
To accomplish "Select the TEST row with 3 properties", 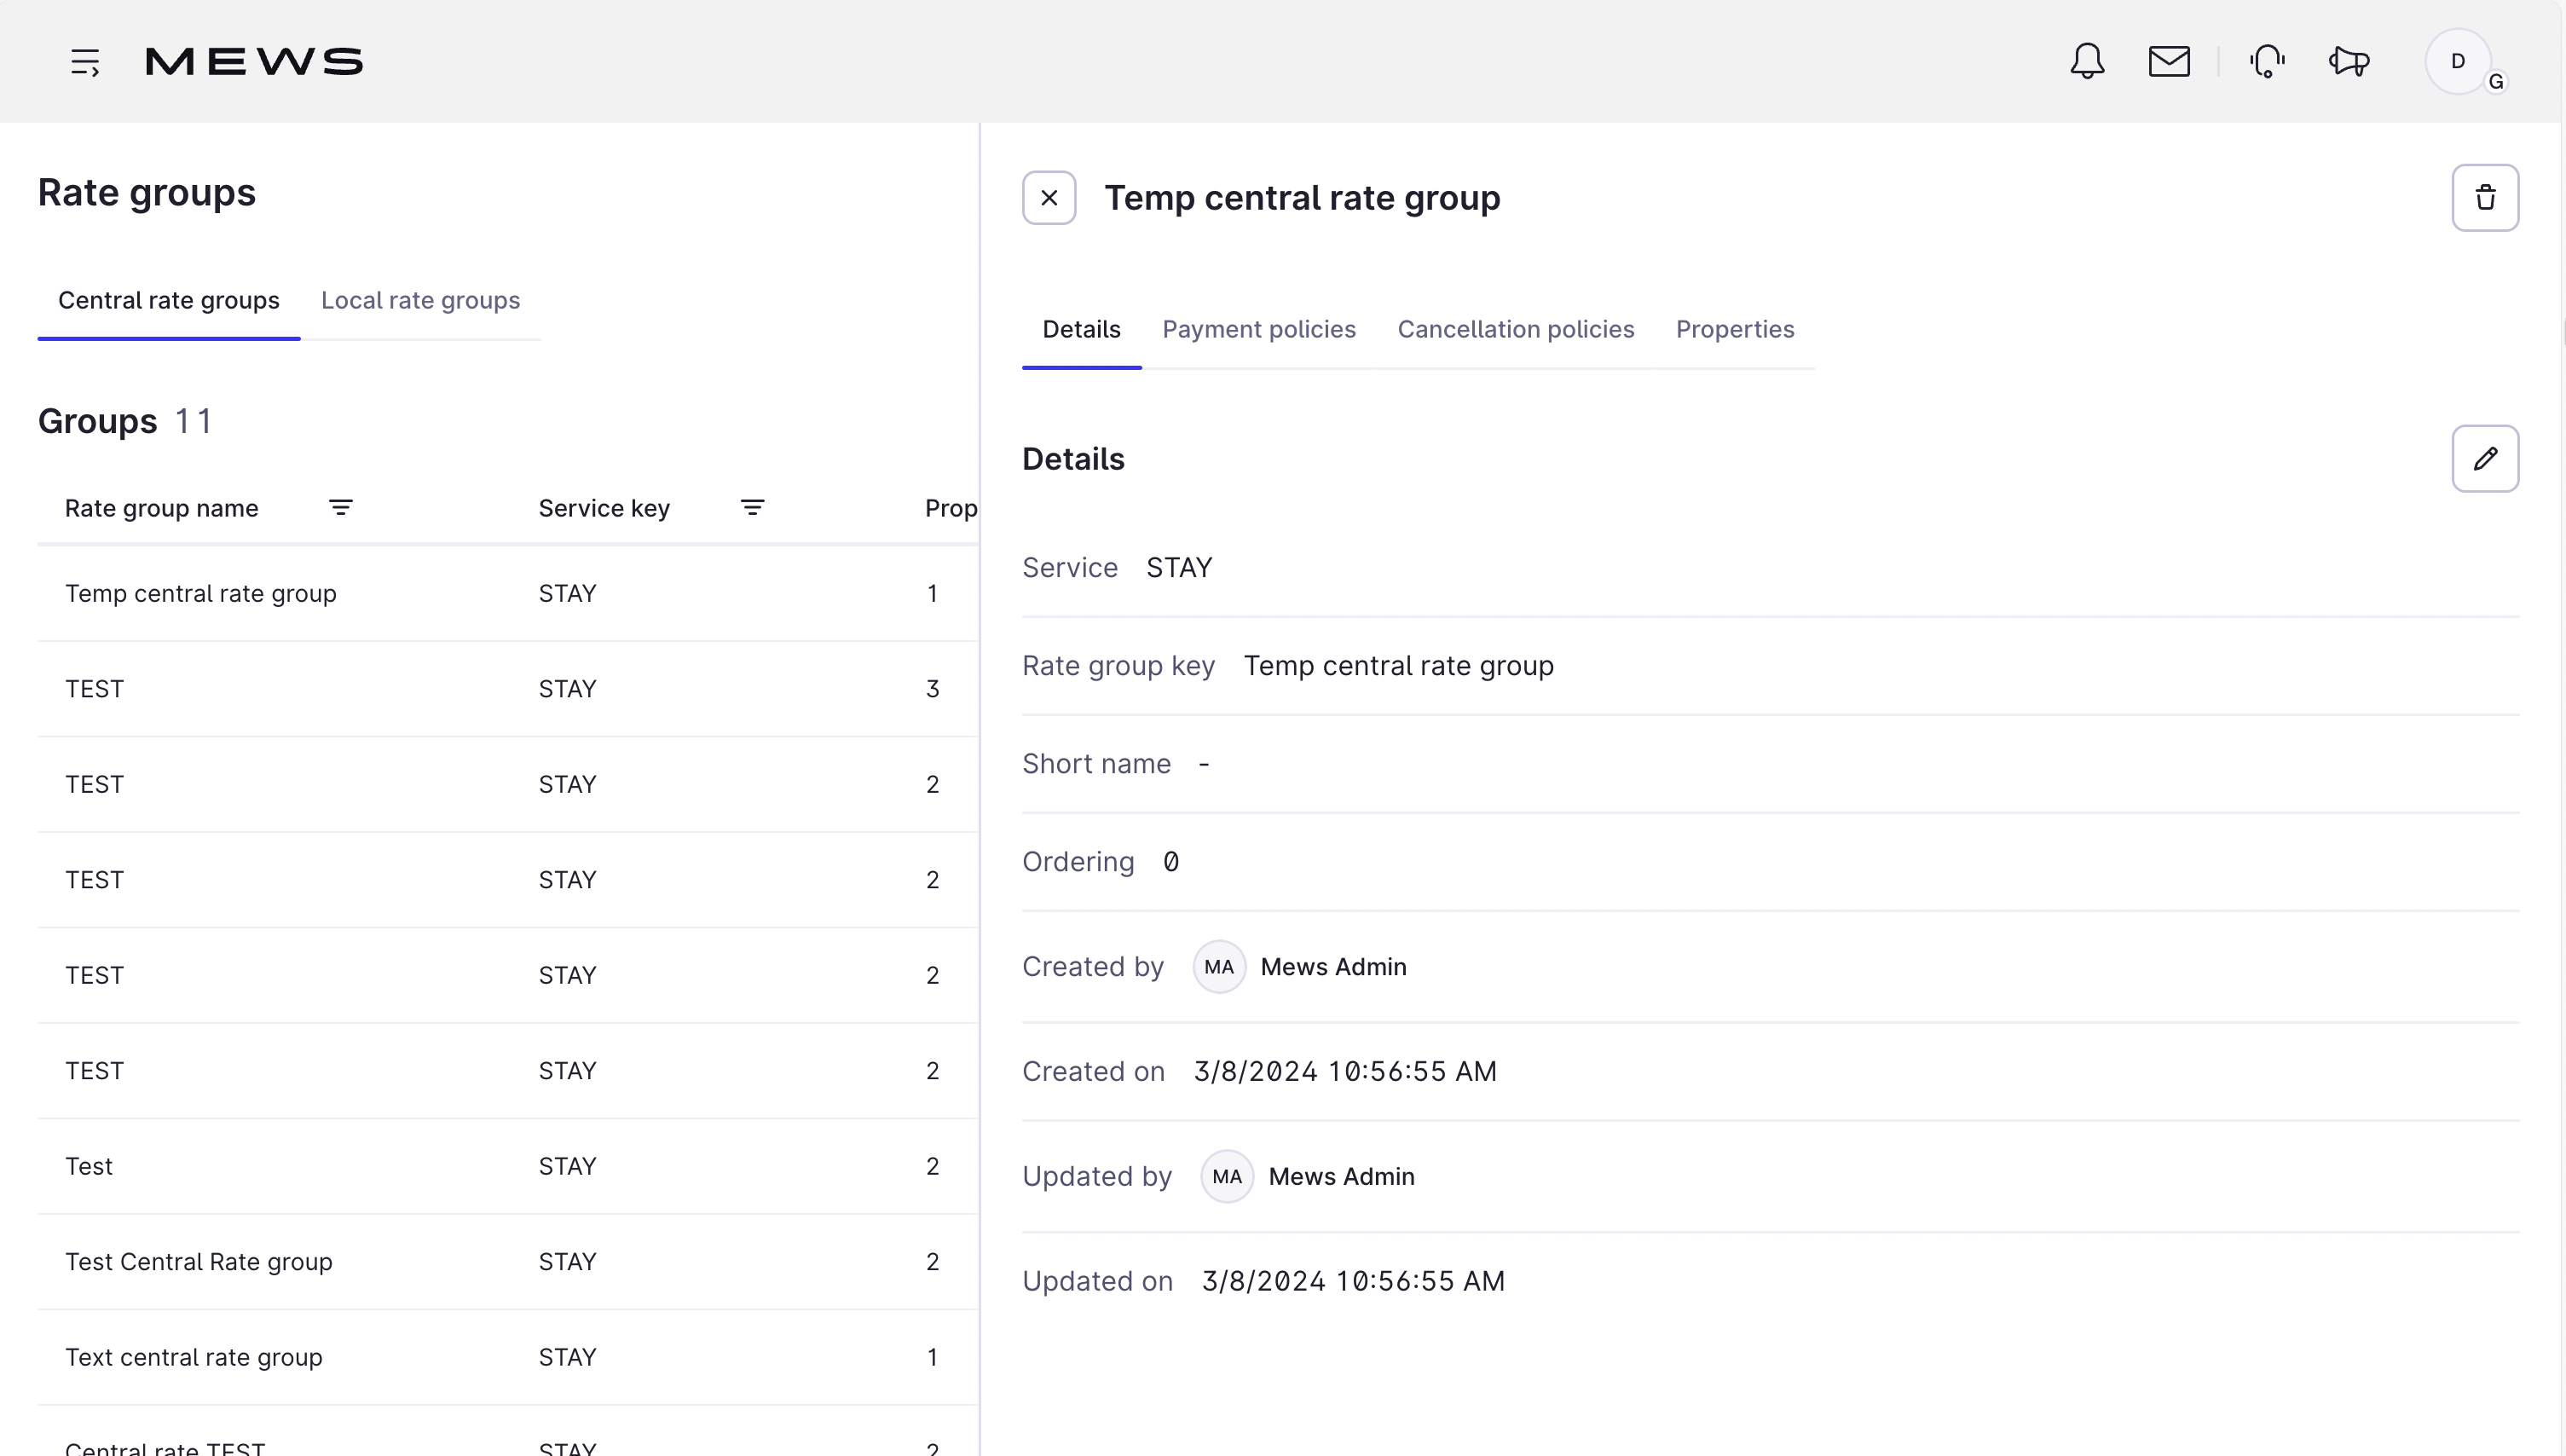I will pyautogui.click(x=508, y=689).
